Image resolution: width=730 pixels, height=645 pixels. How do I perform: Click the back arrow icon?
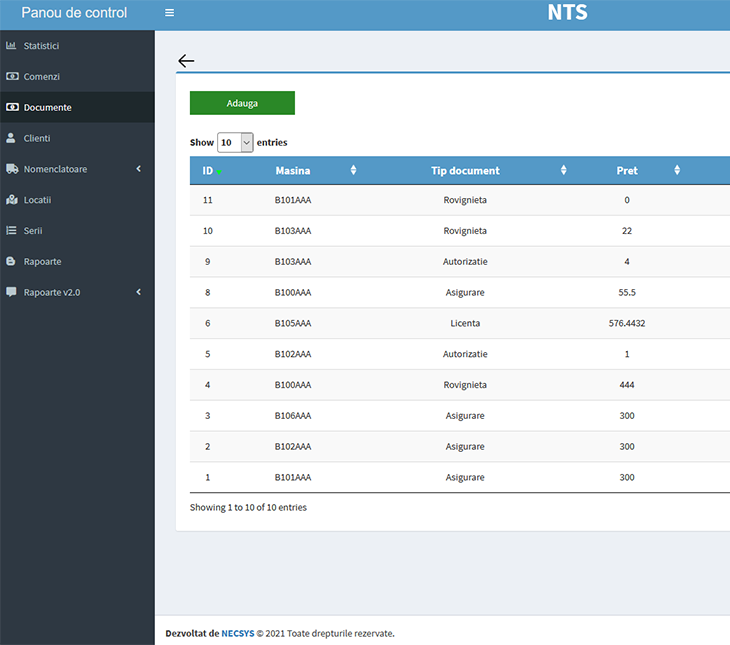click(x=185, y=61)
